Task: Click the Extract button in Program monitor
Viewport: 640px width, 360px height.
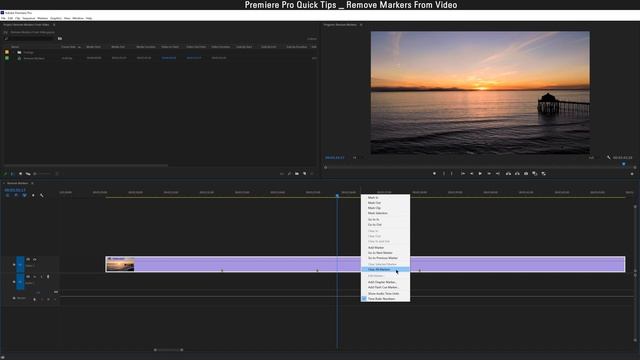Action: pyautogui.click(x=517, y=174)
